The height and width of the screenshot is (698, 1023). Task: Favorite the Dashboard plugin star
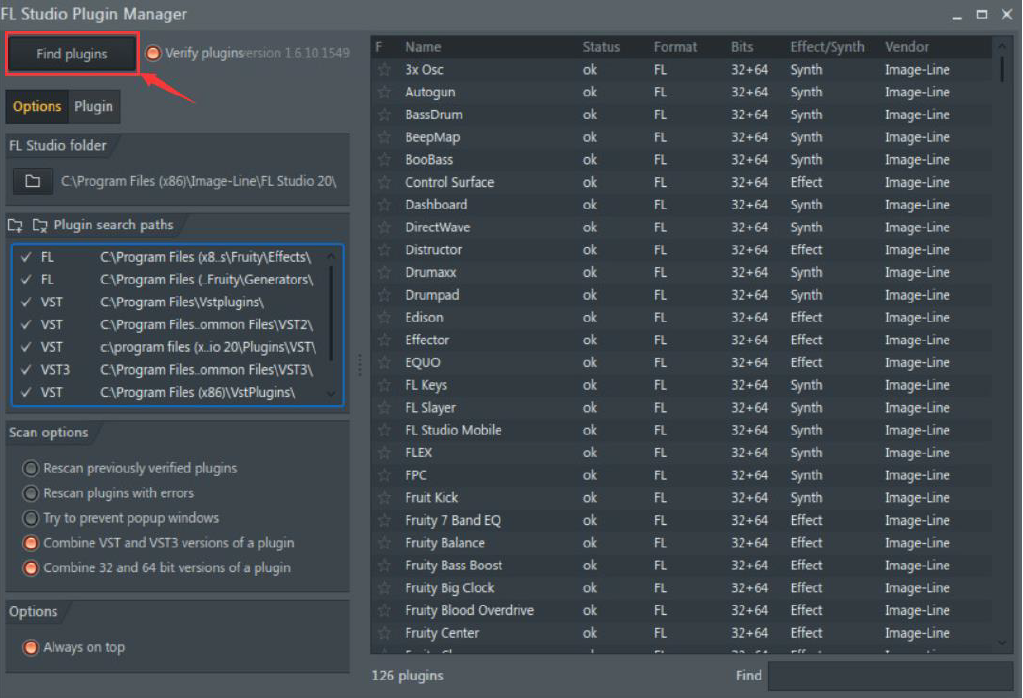click(384, 204)
